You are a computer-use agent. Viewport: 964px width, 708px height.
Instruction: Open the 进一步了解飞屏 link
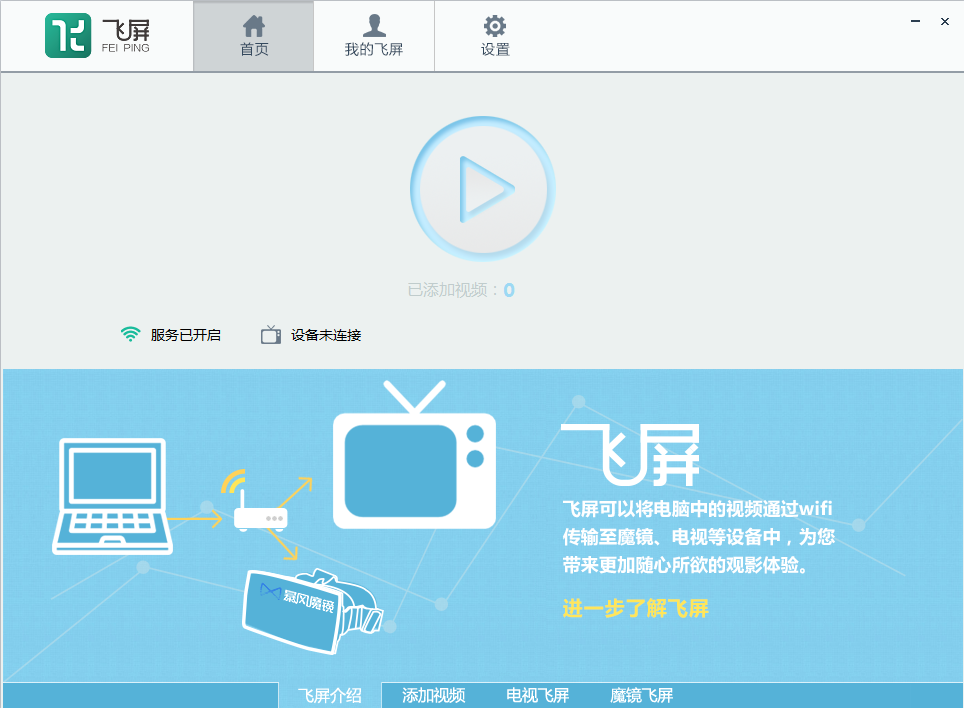(636, 608)
